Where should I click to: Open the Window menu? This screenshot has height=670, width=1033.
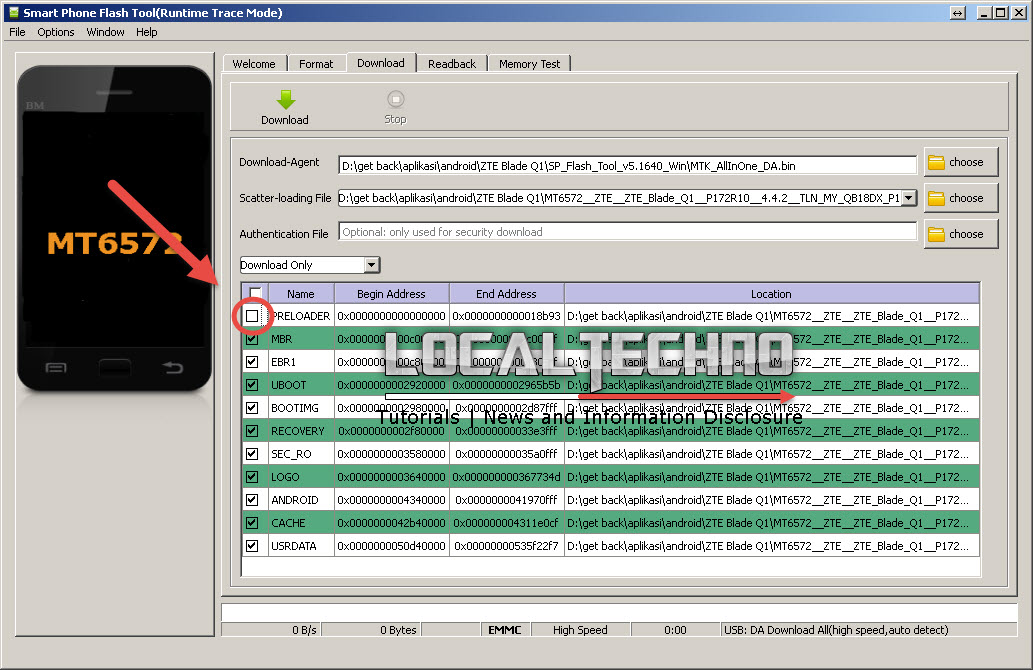coord(105,31)
